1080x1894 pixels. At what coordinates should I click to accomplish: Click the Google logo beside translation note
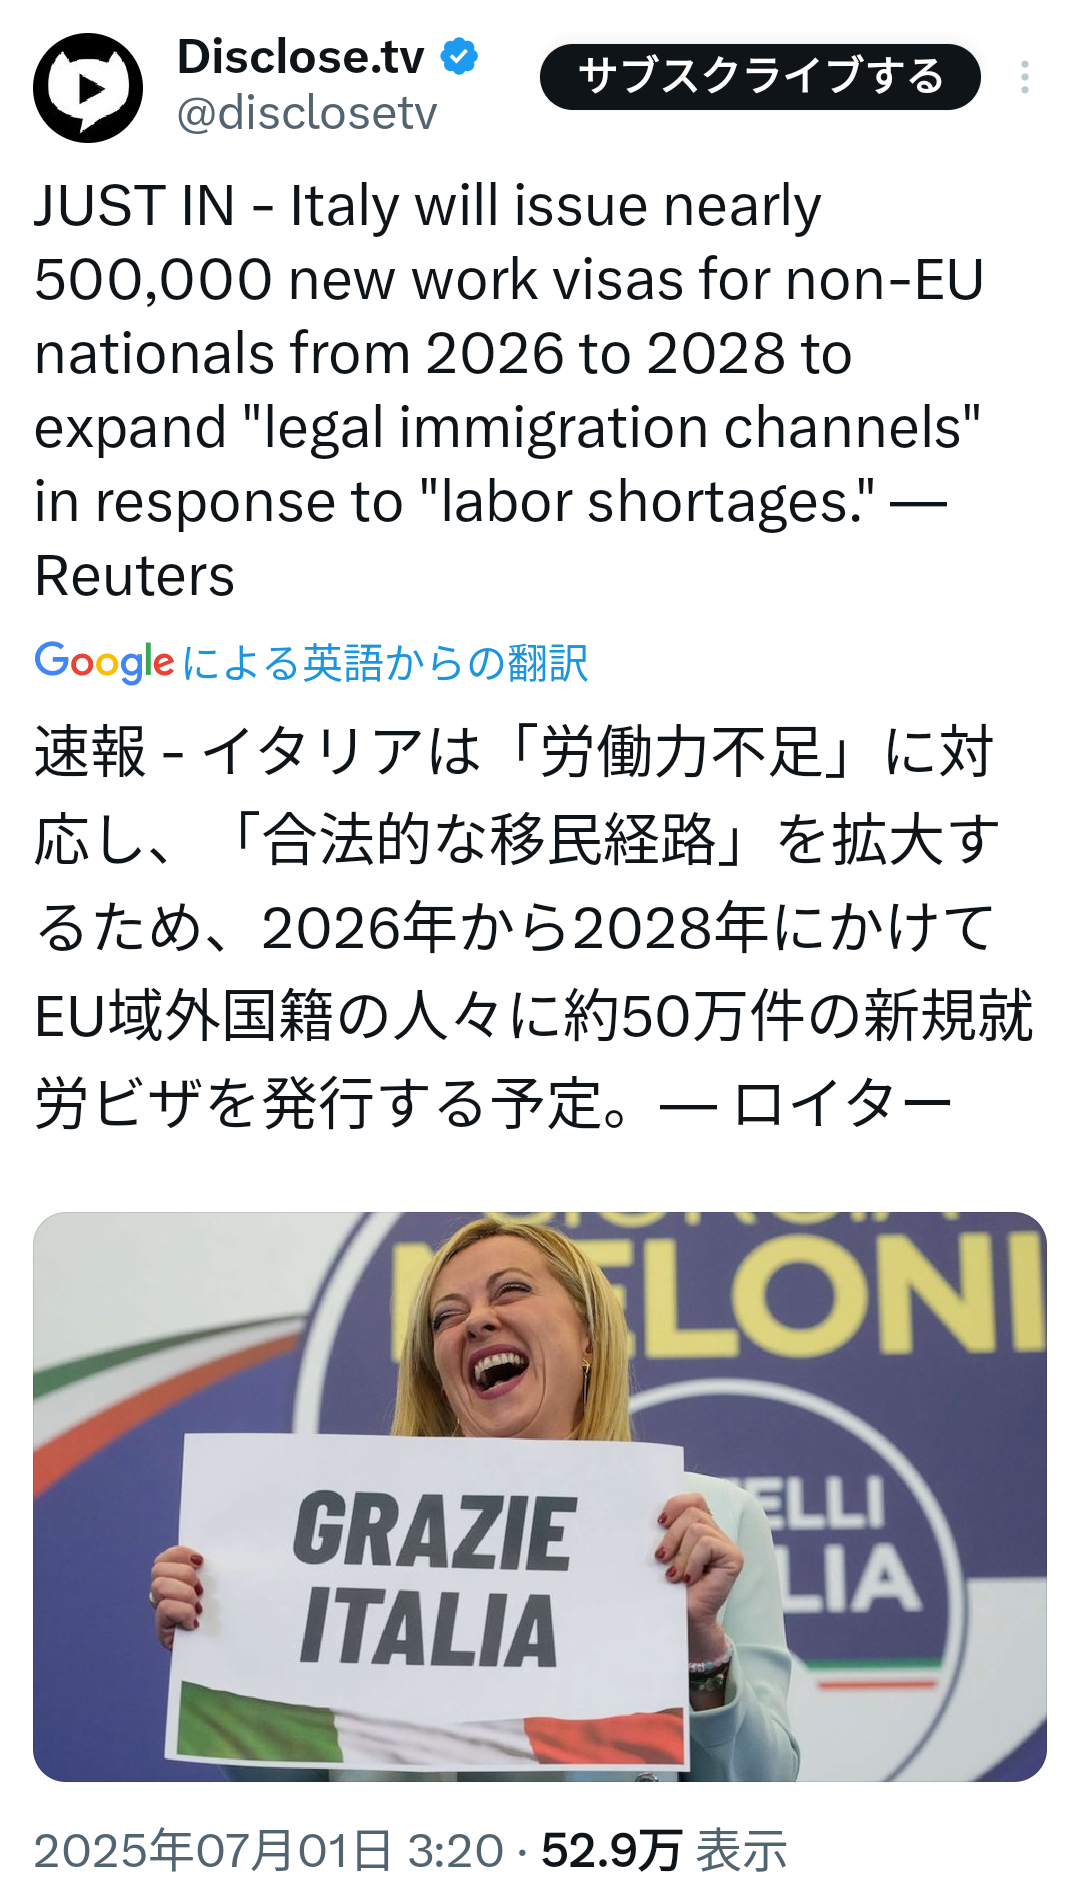coord(104,662)
